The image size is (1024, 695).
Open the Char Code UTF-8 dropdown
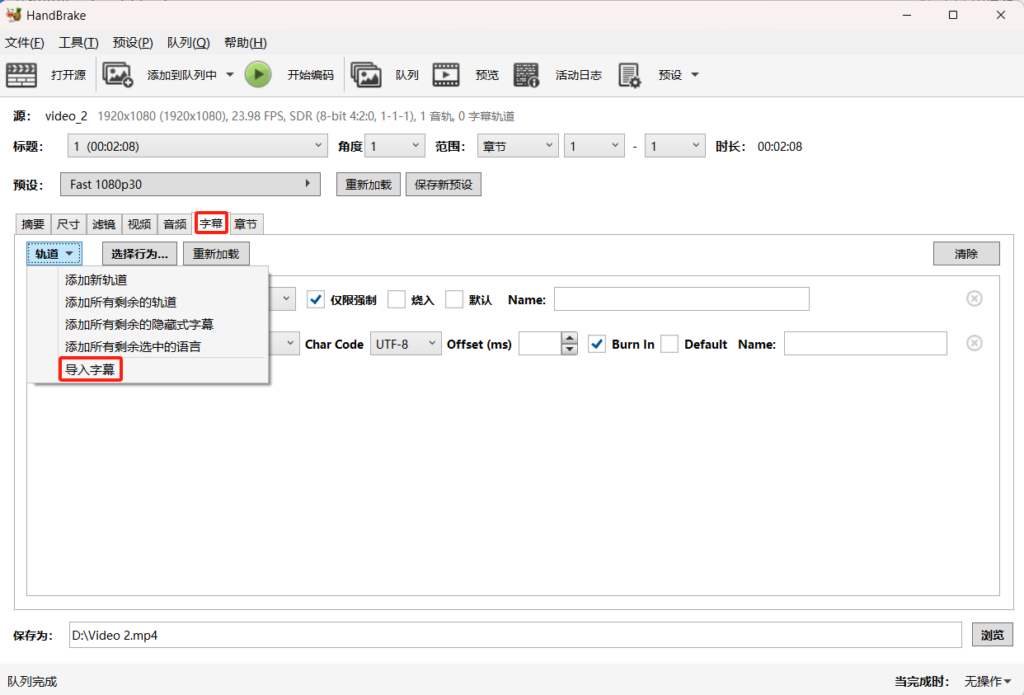(406, 344)
